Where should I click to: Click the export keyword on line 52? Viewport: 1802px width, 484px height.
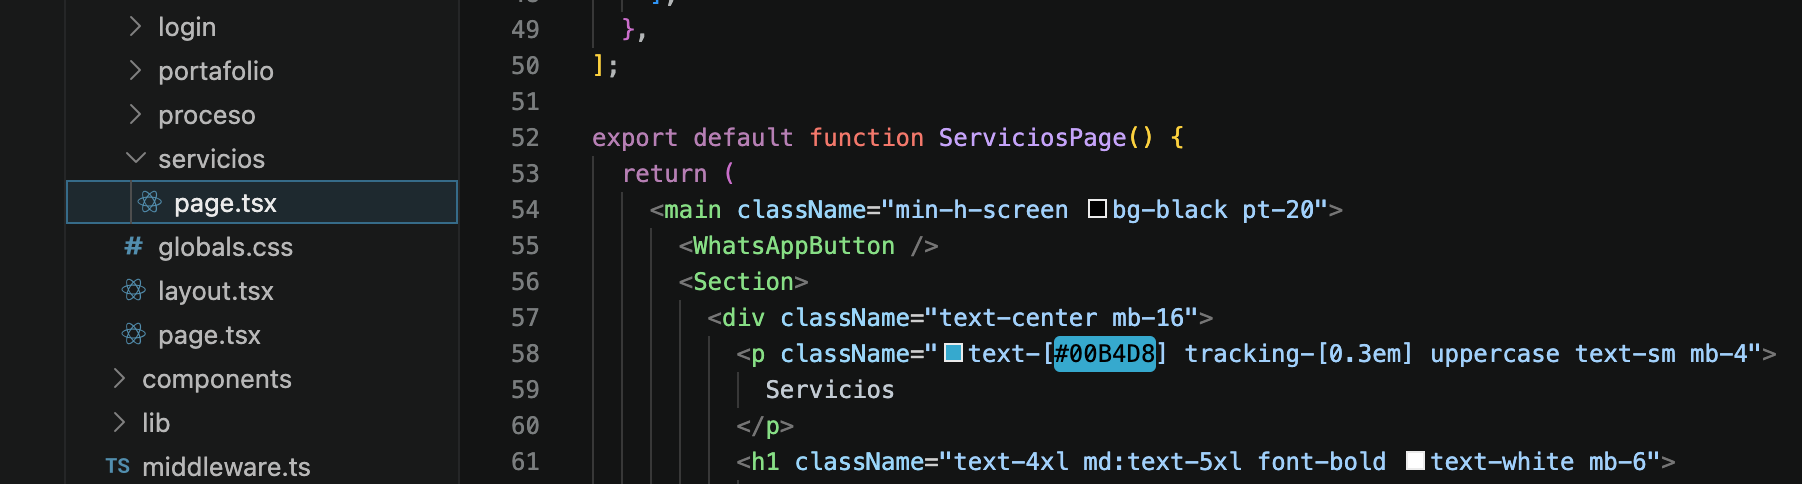(x=635, y=138)
